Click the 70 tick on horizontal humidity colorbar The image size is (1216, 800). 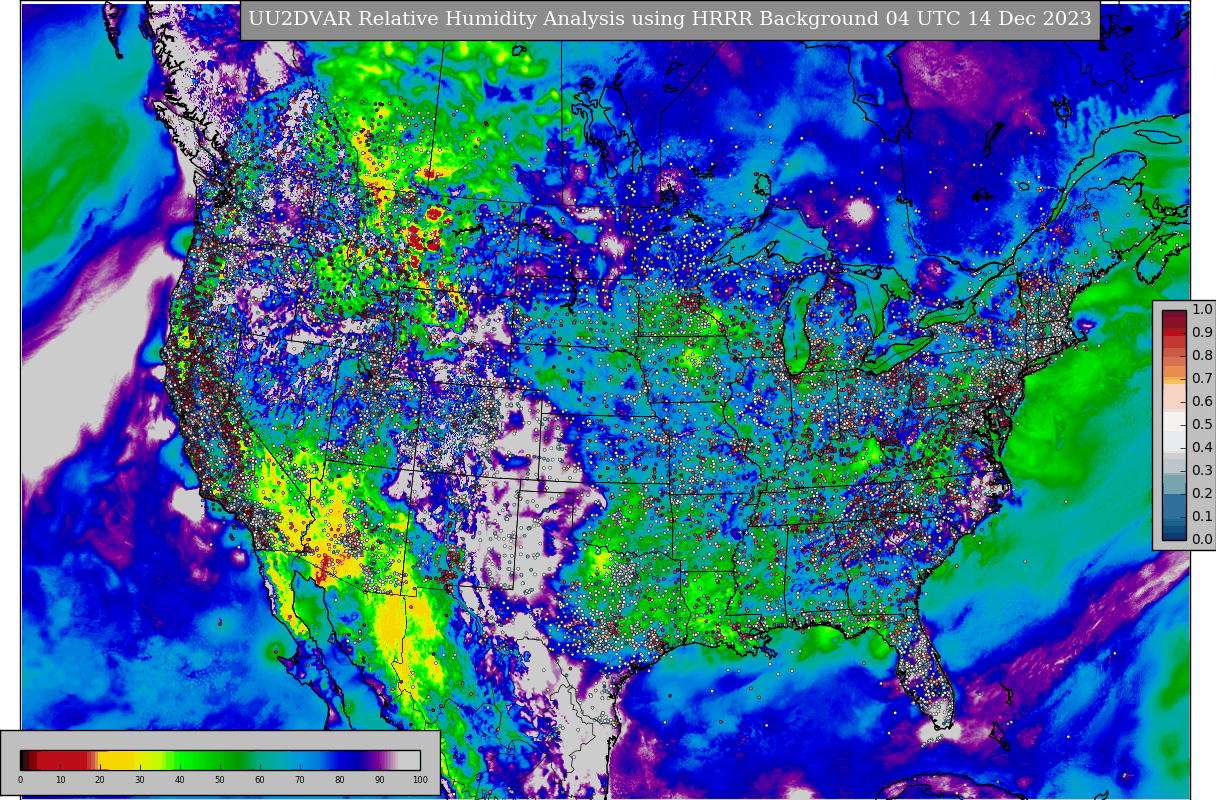click(x=300, y=780)
